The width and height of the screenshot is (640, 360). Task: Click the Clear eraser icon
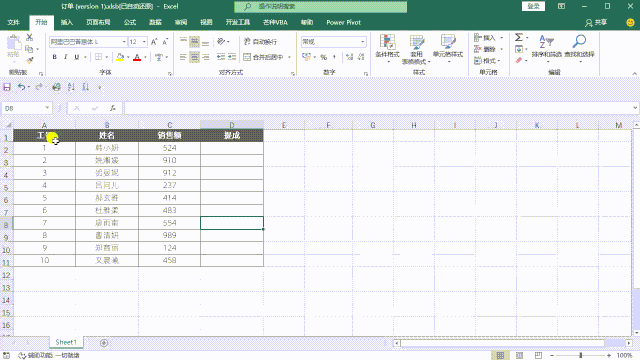pos(519,61)
